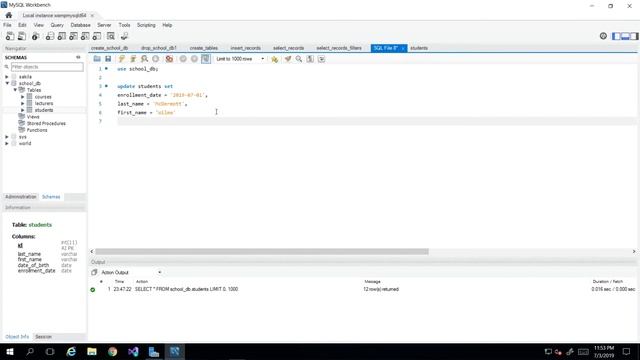This screenshot has height=360, width=640.
Task: Open the students result tab
Action: pos(419,48)
